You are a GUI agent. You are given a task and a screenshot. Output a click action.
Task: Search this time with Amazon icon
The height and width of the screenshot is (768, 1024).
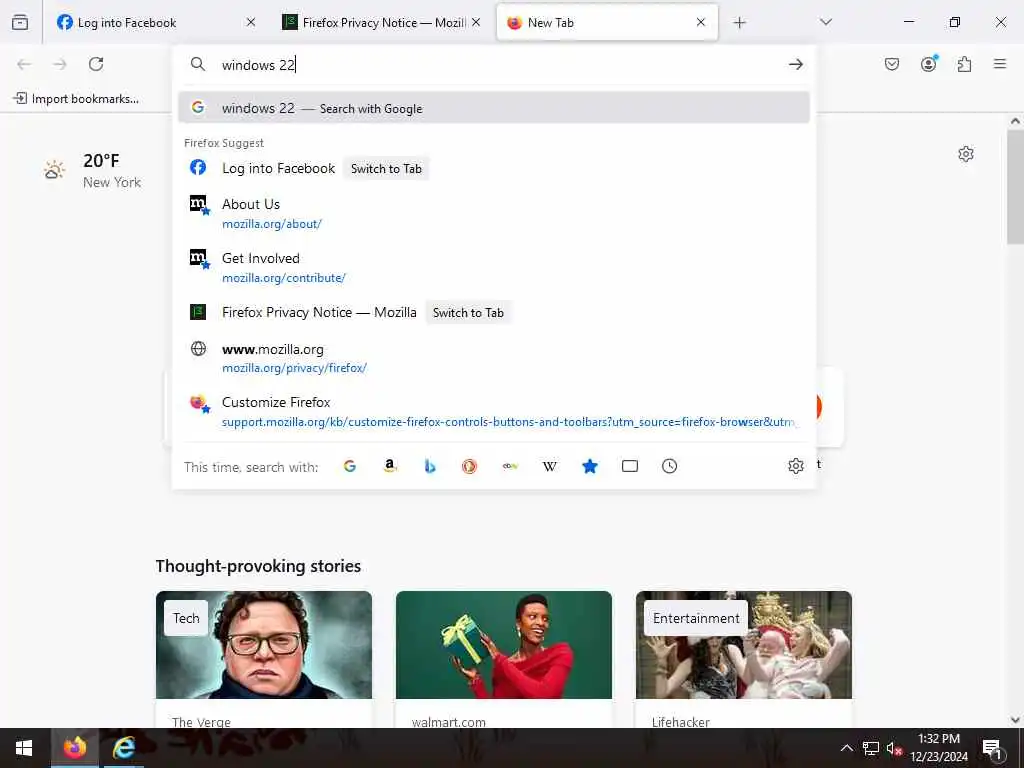(390, 466)
